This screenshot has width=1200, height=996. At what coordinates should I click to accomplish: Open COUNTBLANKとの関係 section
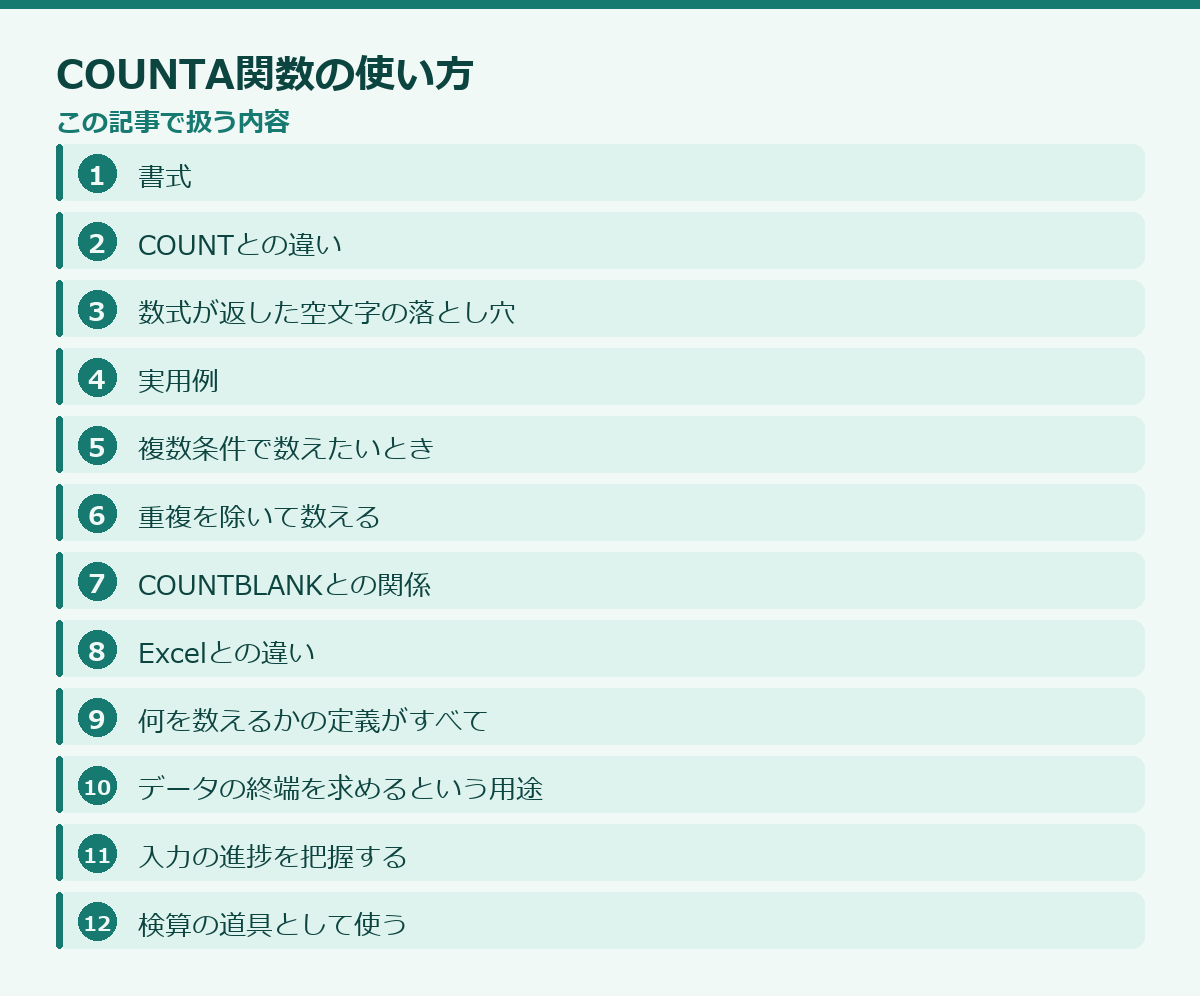tap(600, 581)
